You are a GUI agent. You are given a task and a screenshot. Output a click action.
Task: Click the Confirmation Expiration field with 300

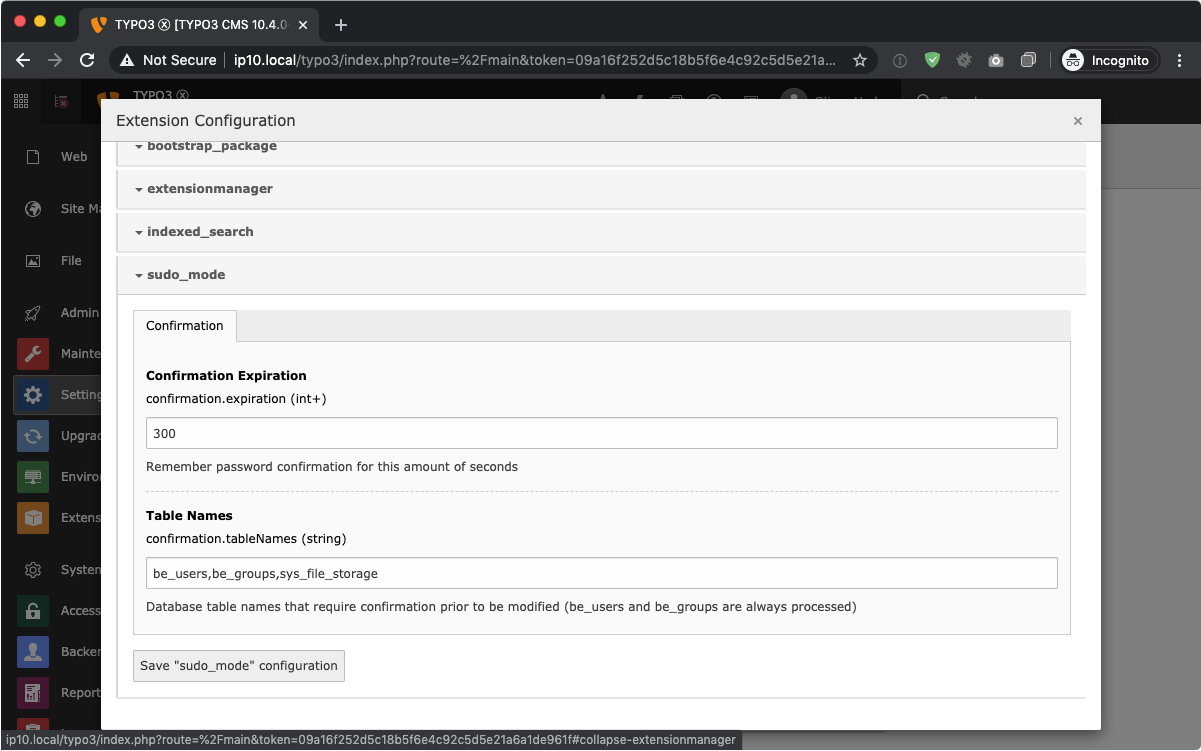[x=602, y=433]
